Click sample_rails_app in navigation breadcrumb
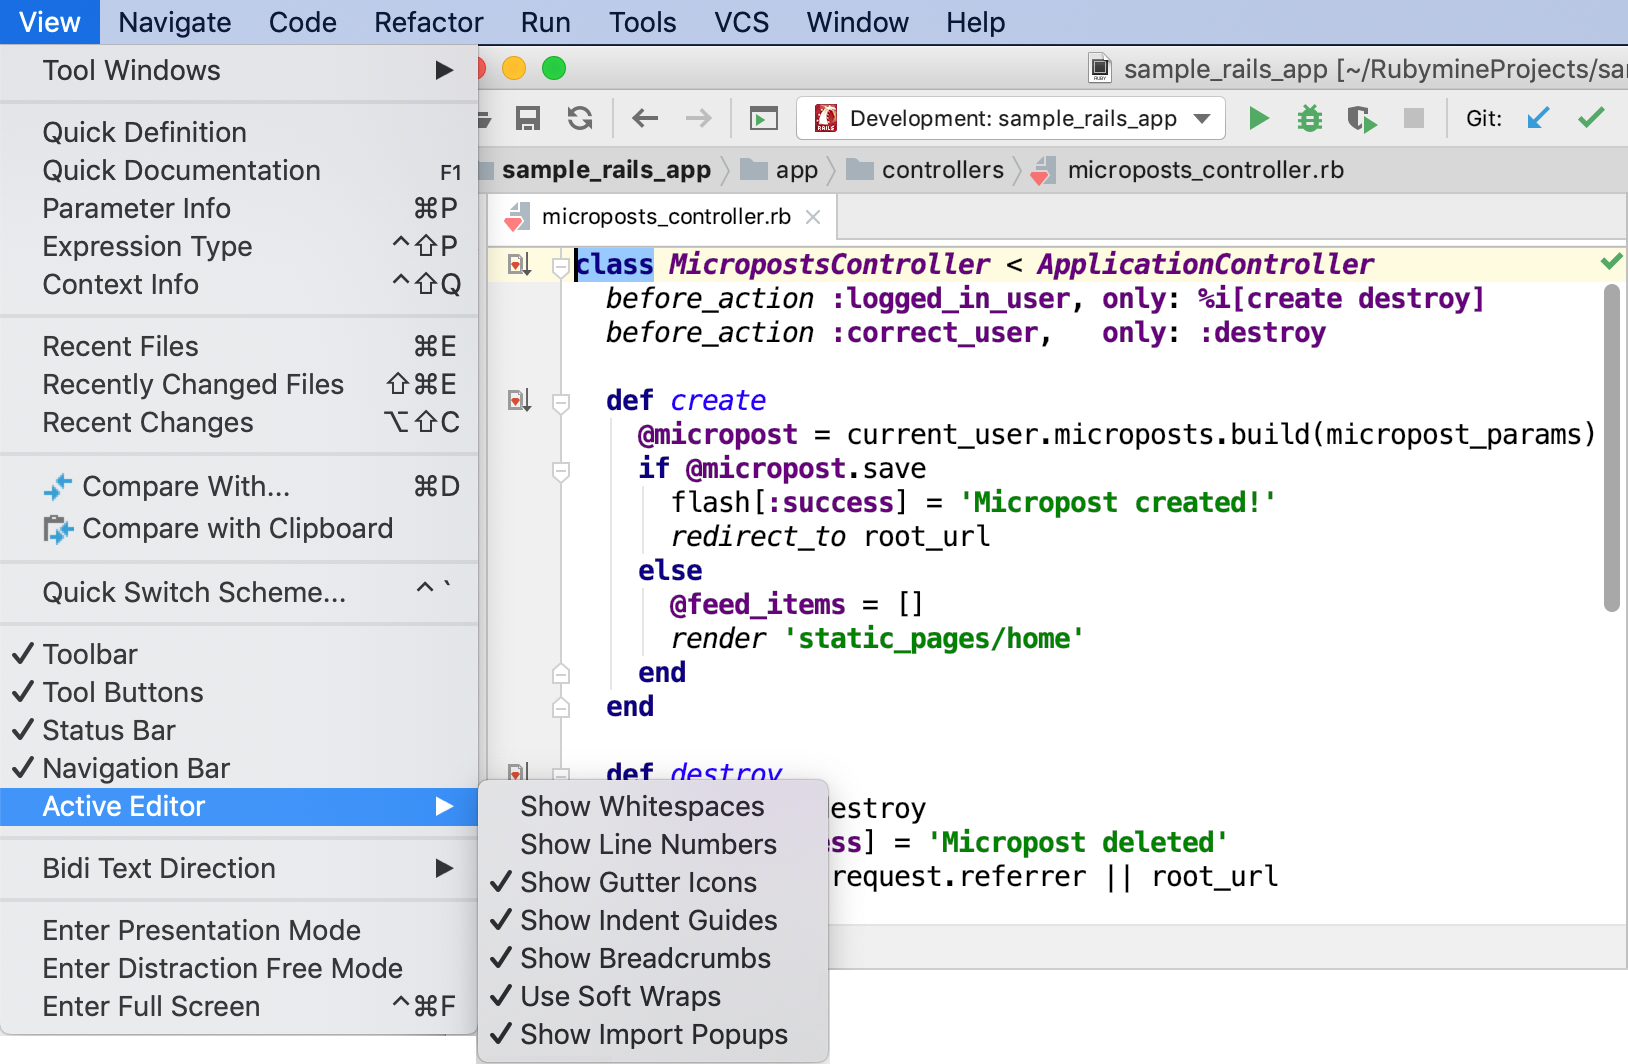Viewport: 1628px width, 1064px height. click(x=606, y=170)
